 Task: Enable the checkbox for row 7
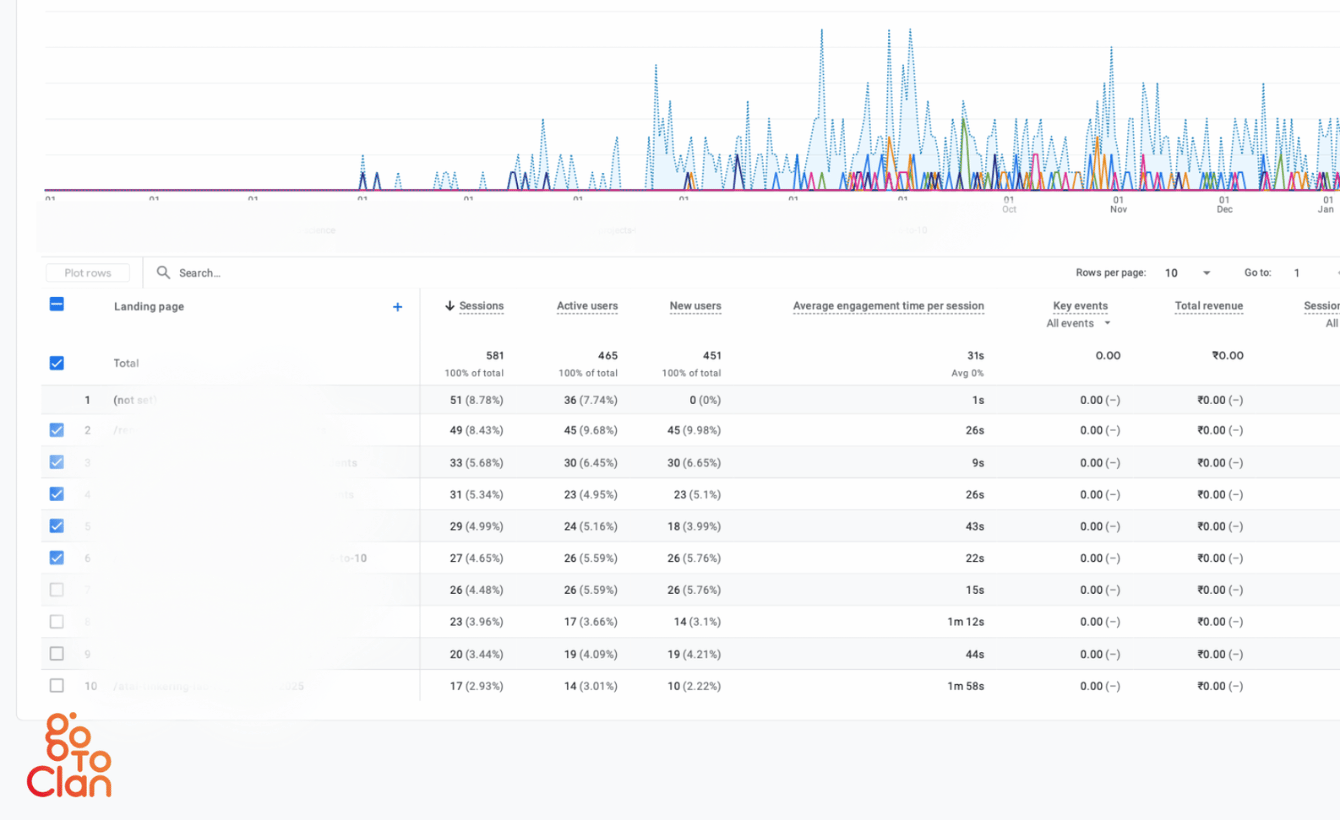[x=56, y=589]
